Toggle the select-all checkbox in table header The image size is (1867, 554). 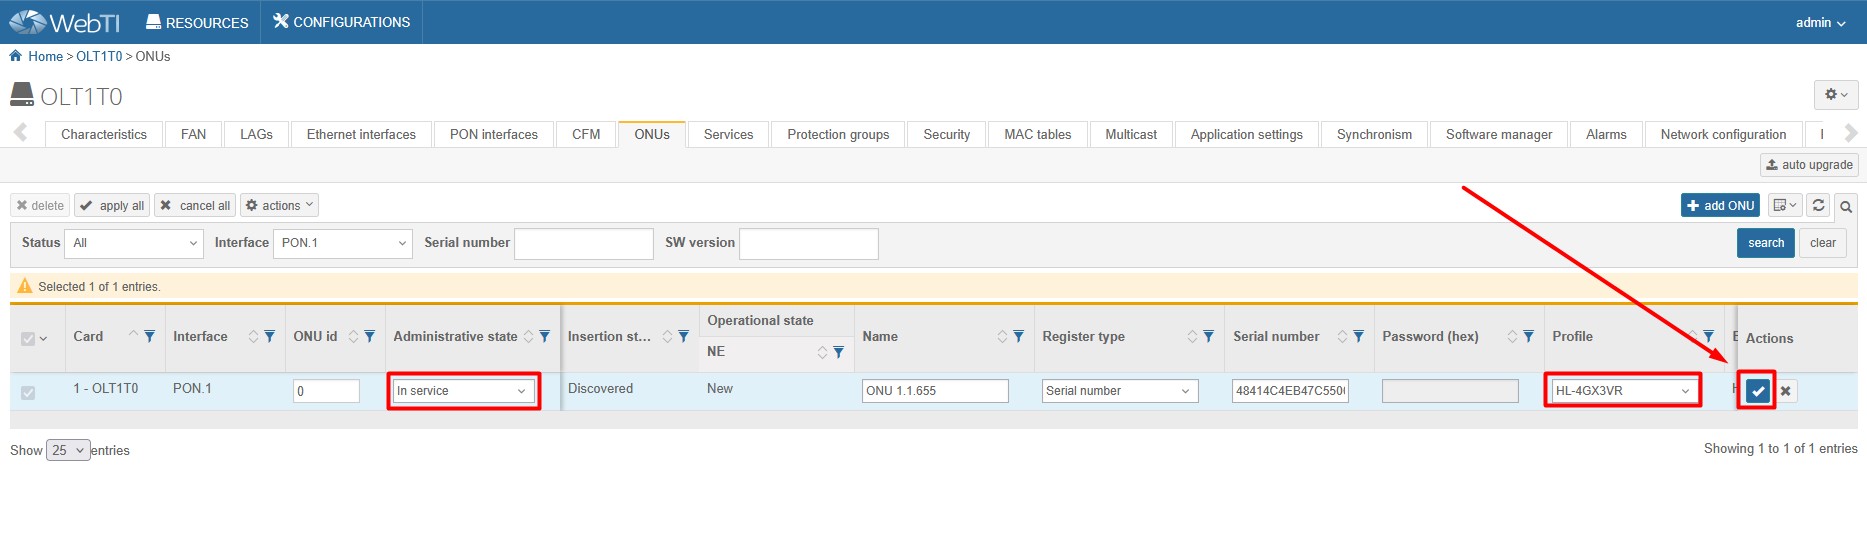click(x=28, y=339)
